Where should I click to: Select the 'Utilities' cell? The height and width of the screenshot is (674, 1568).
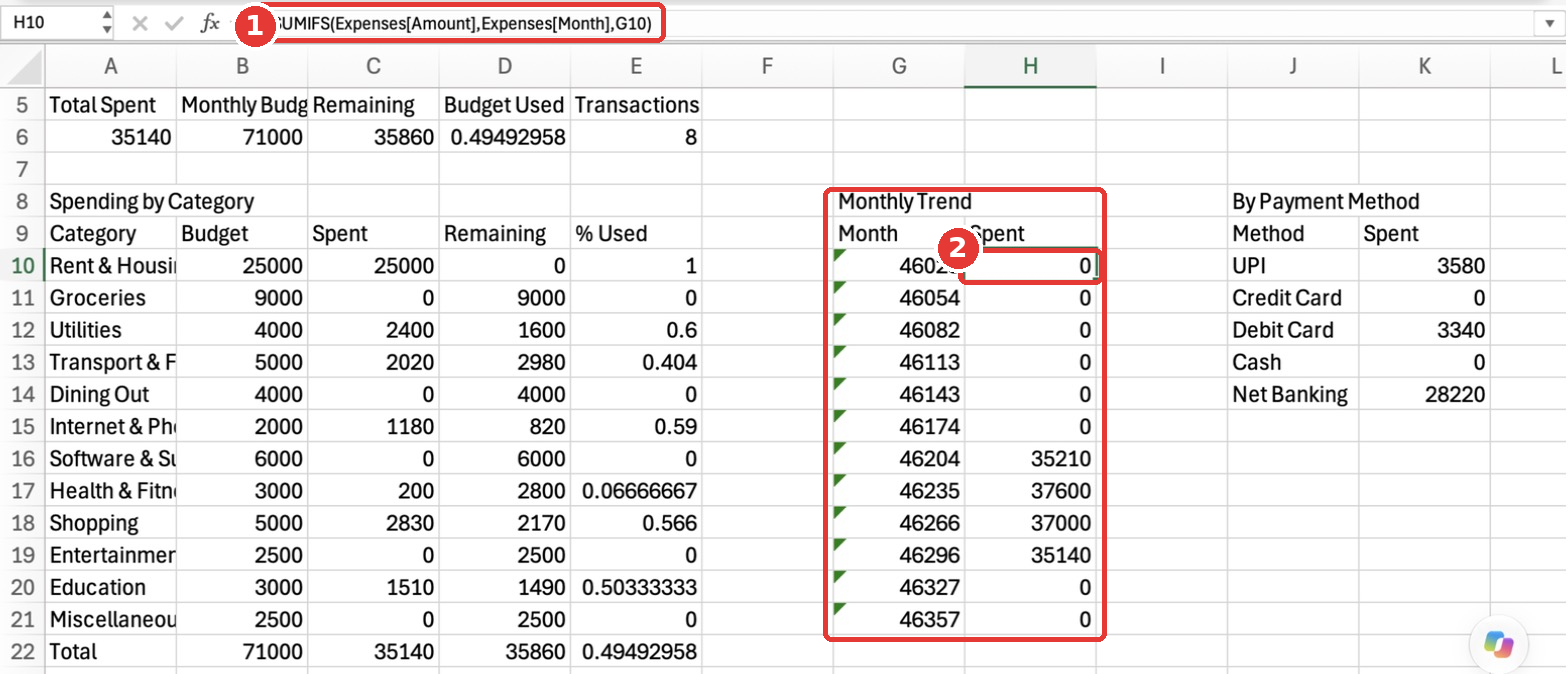111,329
